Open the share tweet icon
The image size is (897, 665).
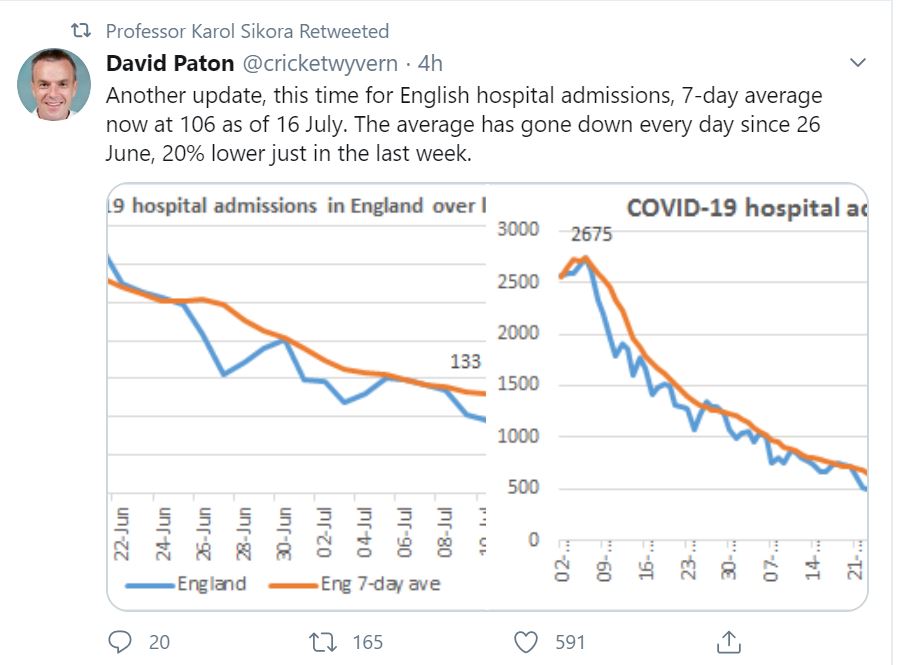(728, 641)
